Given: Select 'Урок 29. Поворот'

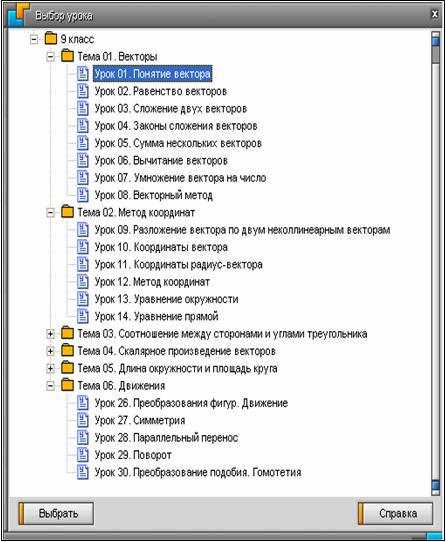Looking at the screenshot, I should click(x=133, y=455).
